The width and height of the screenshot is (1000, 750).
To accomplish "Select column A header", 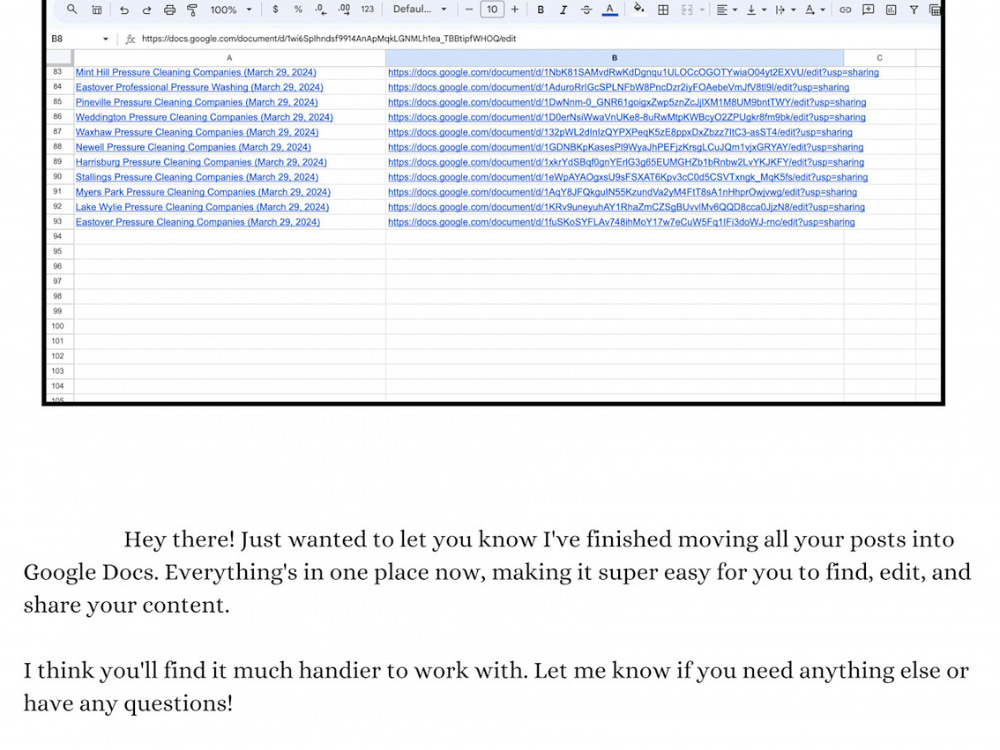I will click(229, 57).
